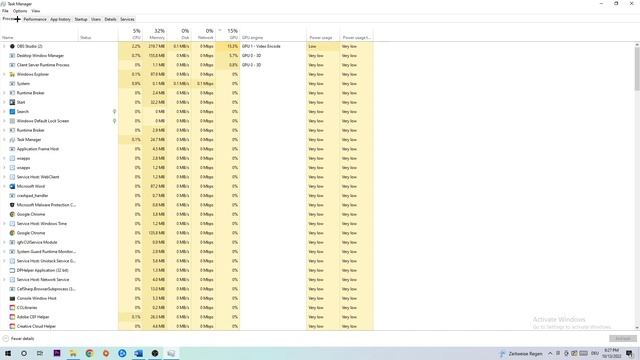640x360 pixels.
Task: Click the Microsoft Malware Protection shield icon
Action: (12, 205)
